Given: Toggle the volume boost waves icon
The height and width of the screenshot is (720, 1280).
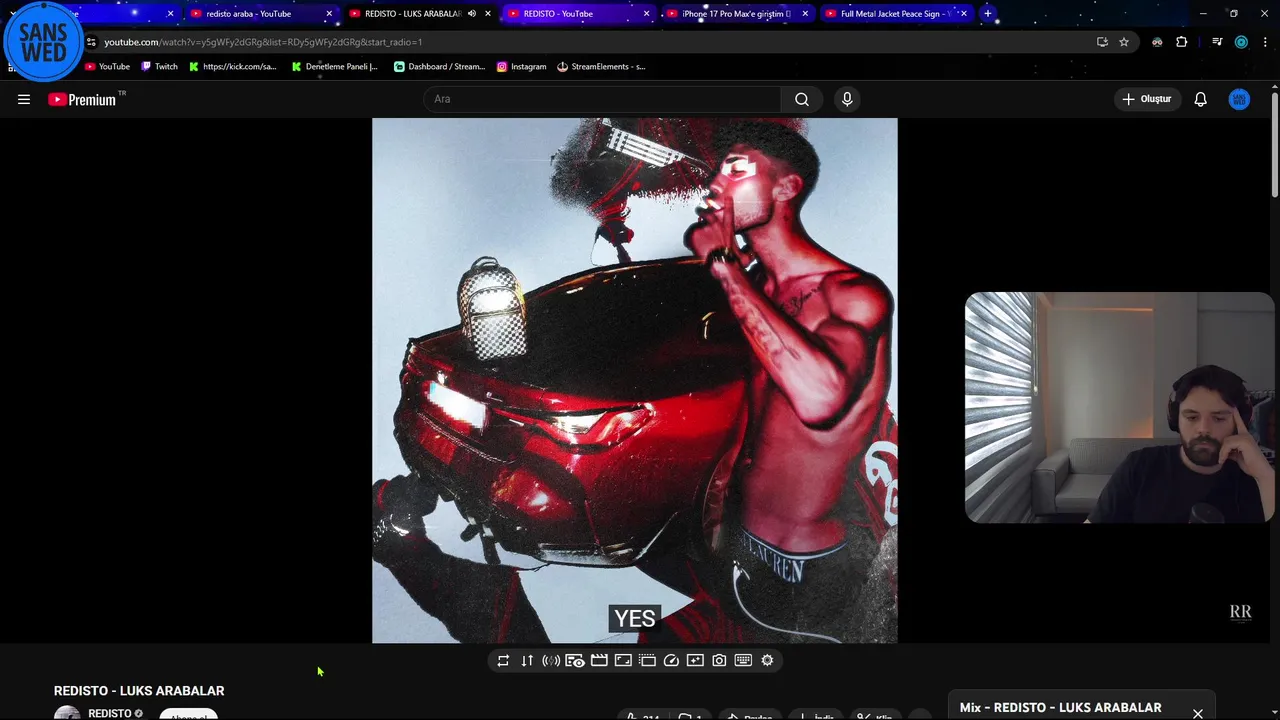Looking at the screenshot, I should (x=551, y=661).
